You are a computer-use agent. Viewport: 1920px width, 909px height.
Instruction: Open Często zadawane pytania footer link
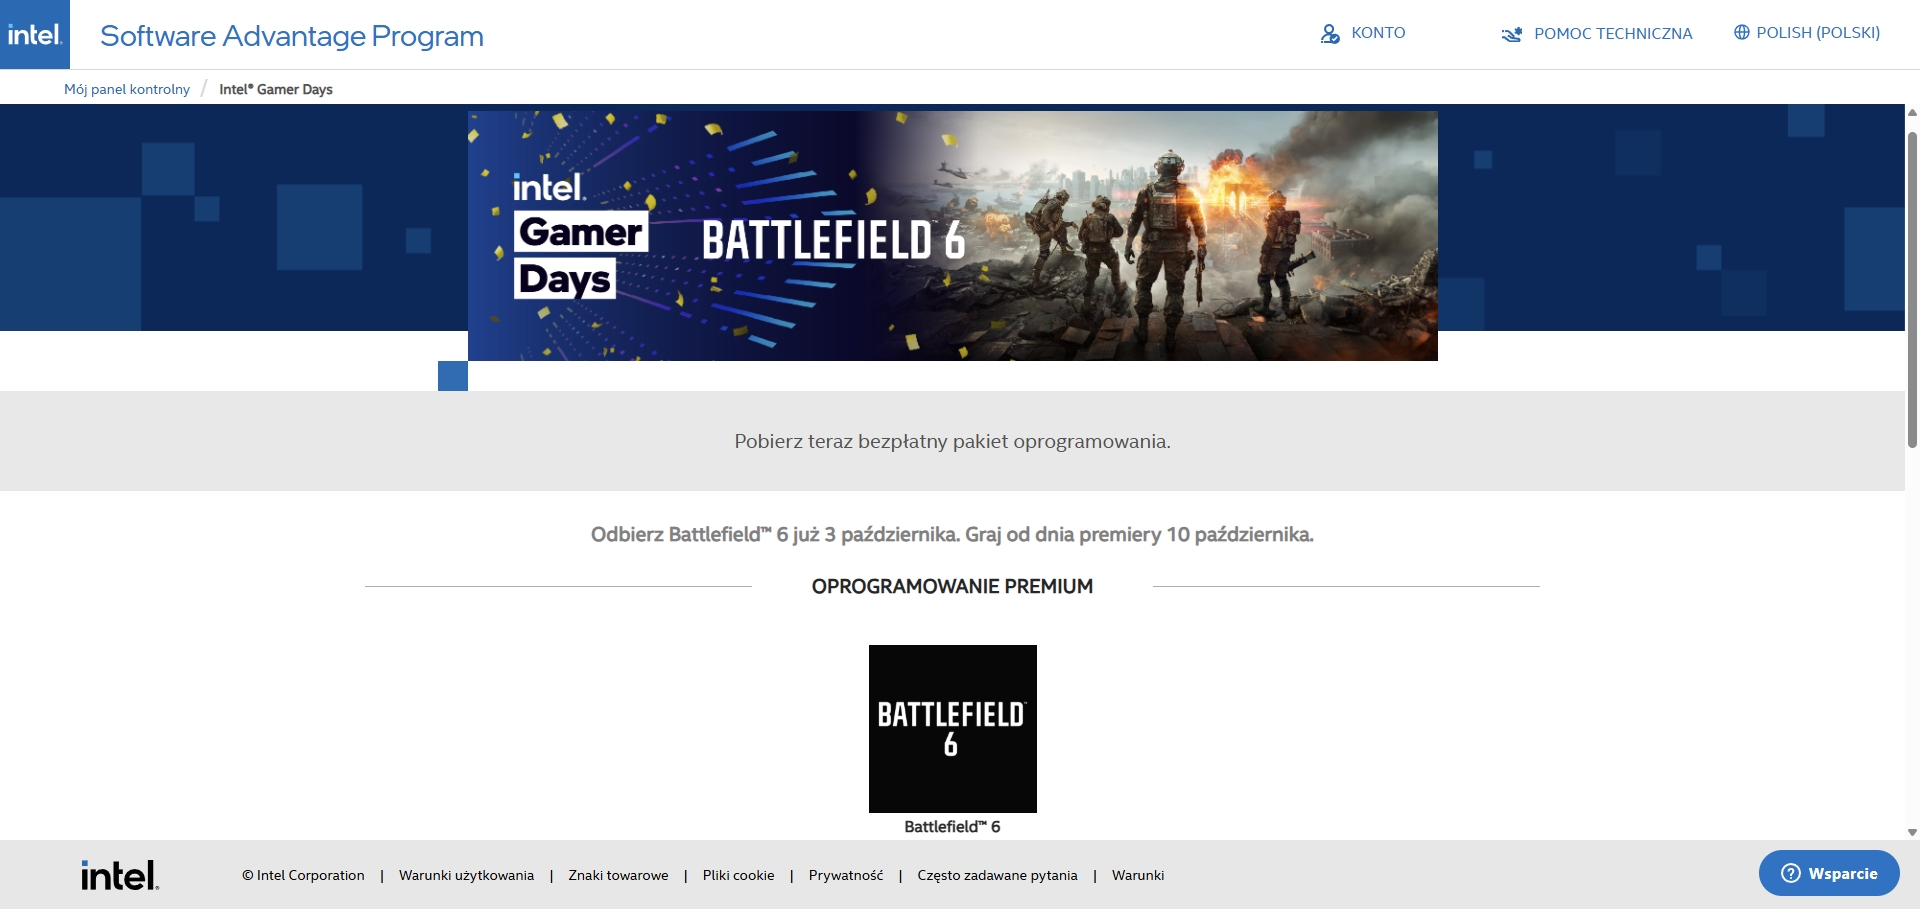998,876
